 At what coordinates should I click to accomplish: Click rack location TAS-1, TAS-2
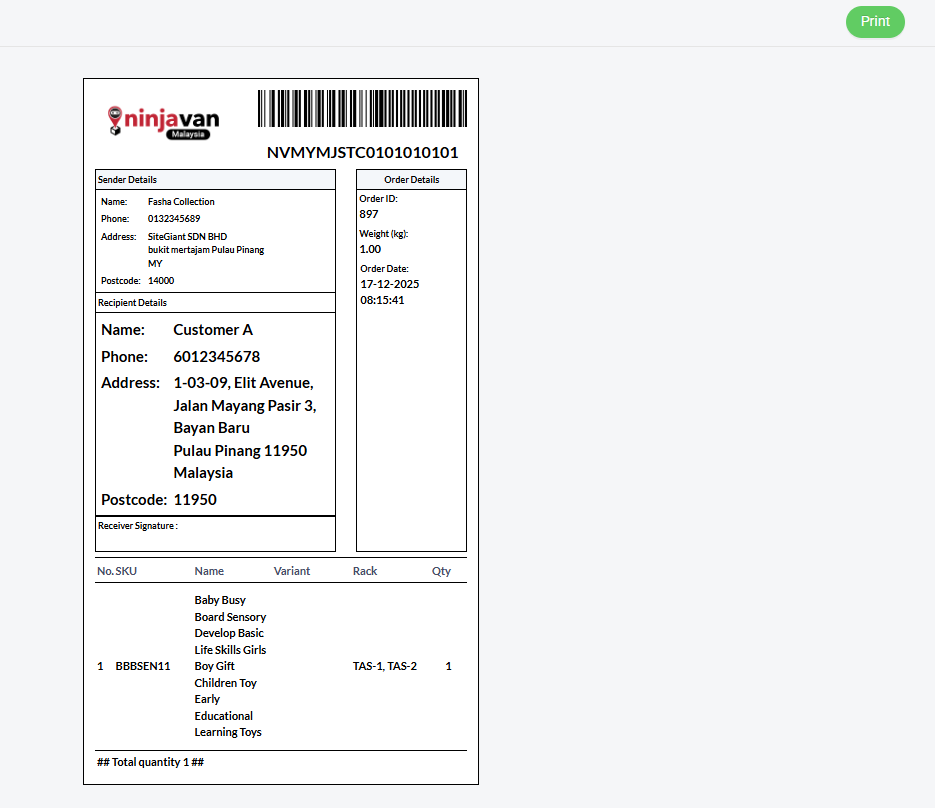(385, 666)
